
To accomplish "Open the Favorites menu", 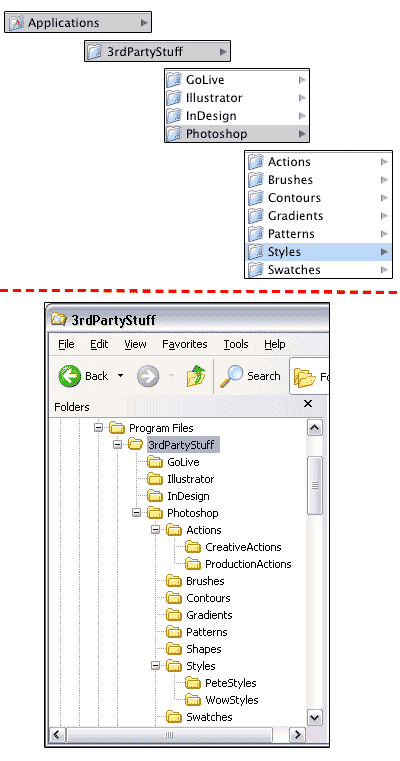I will [184, 344].
